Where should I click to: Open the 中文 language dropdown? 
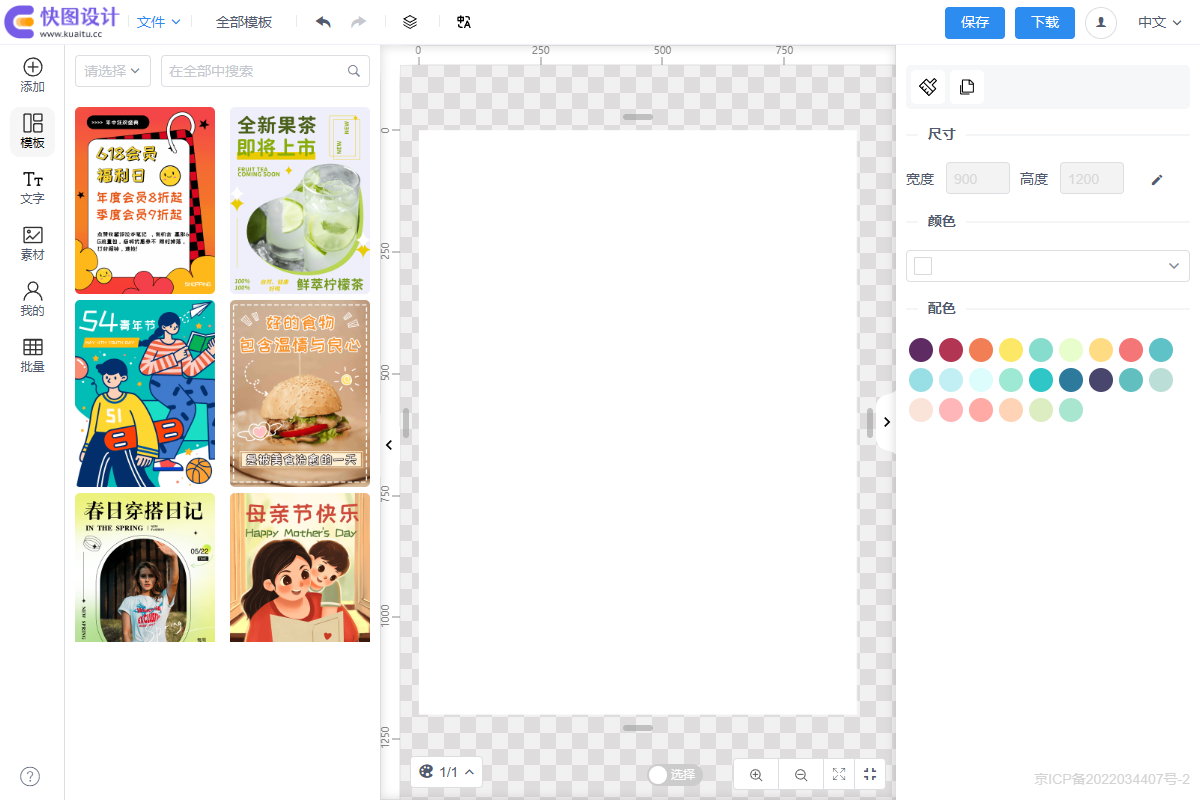1159,22
